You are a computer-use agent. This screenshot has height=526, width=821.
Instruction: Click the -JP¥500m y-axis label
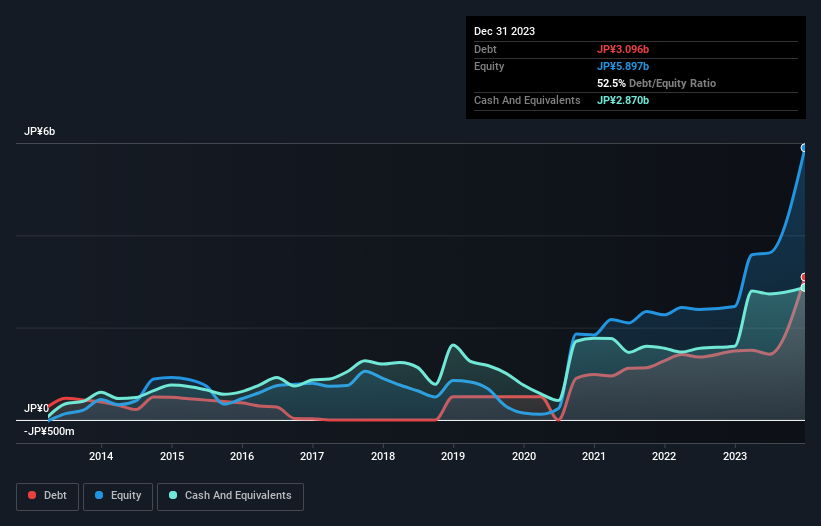point(49,432)
